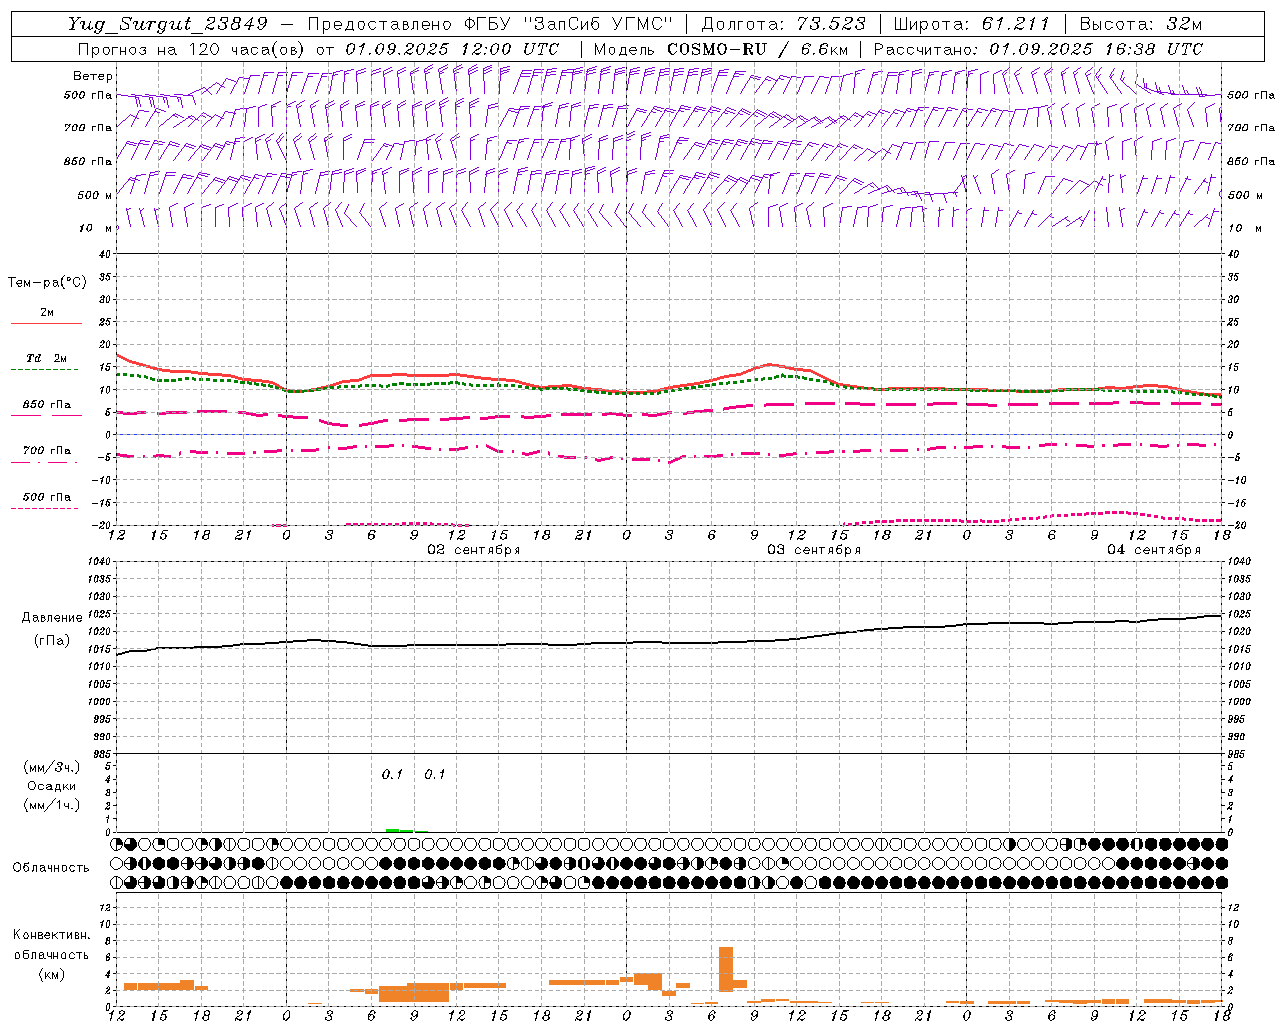The height and width of the screenshot is (1024, 1280).
Task: Click the left '700 гПа' wind level label
Action: (88, 128)
